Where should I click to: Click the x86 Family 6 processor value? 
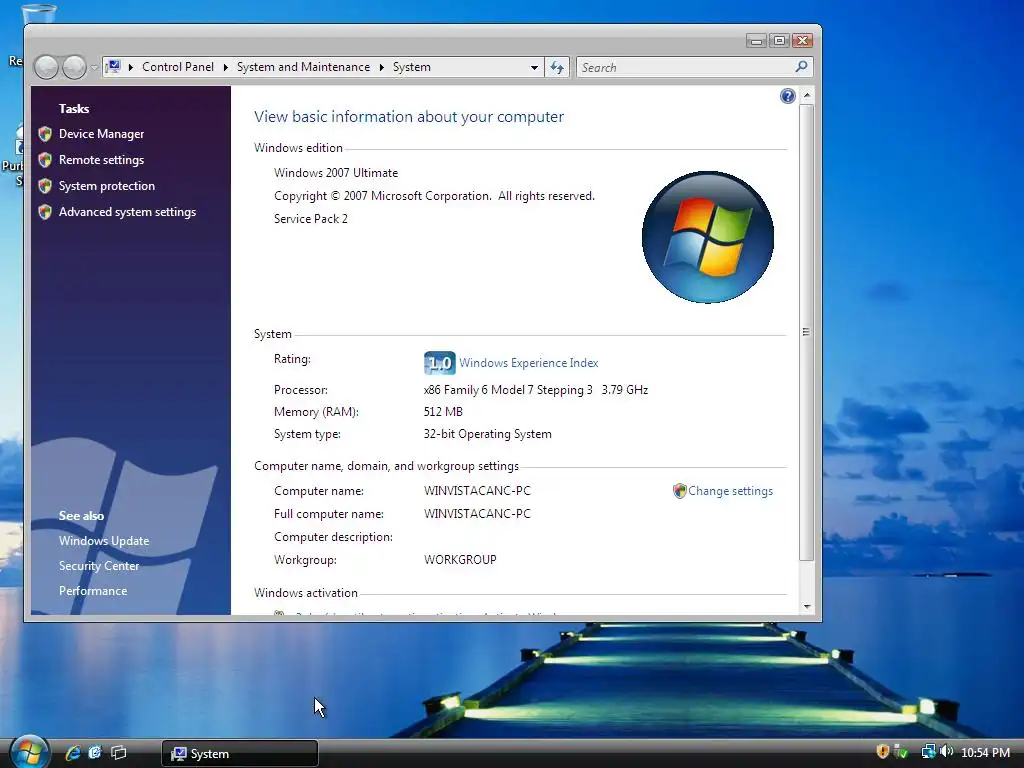pos(536,390)
